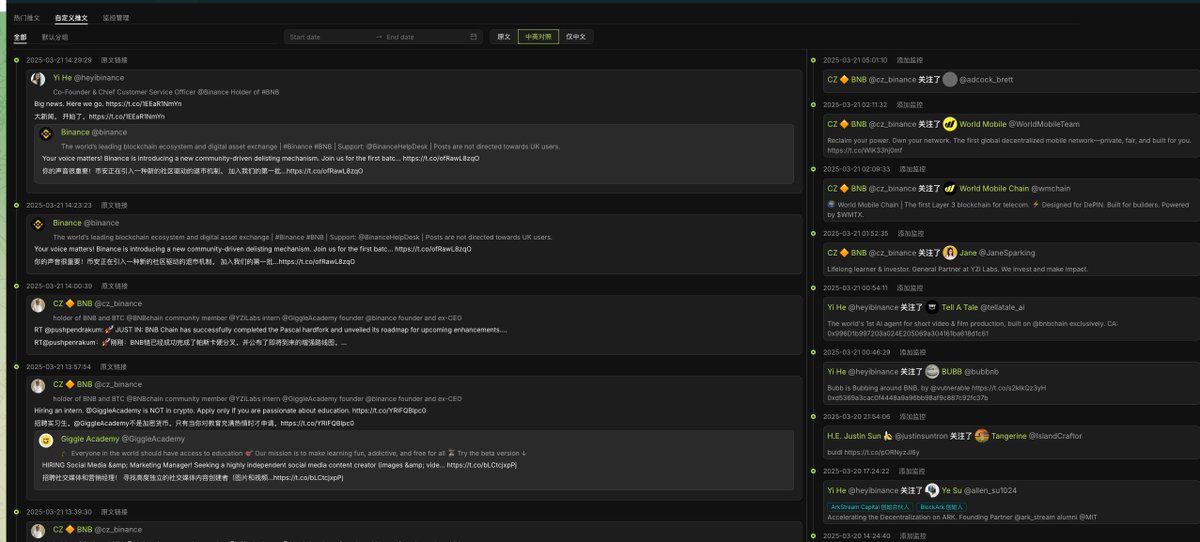The image size is (1200, 542).
Task: Click the ArkStream Capital tag
Action: (869, 507)
